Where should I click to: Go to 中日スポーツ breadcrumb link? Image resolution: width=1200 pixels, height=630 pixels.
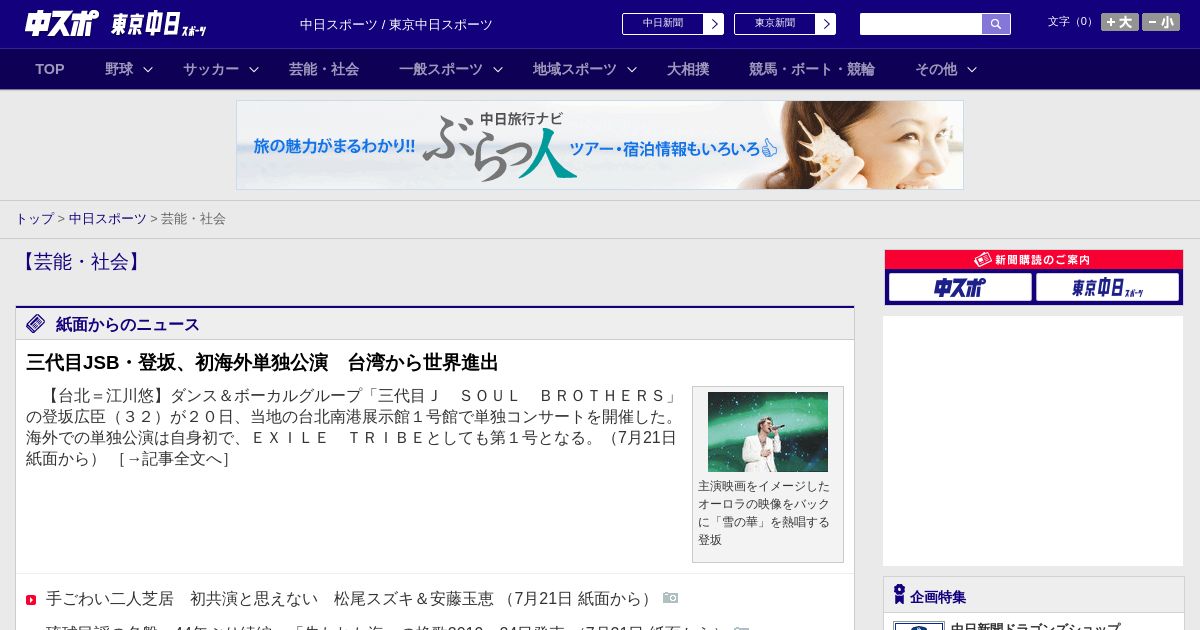pos(108,218)
